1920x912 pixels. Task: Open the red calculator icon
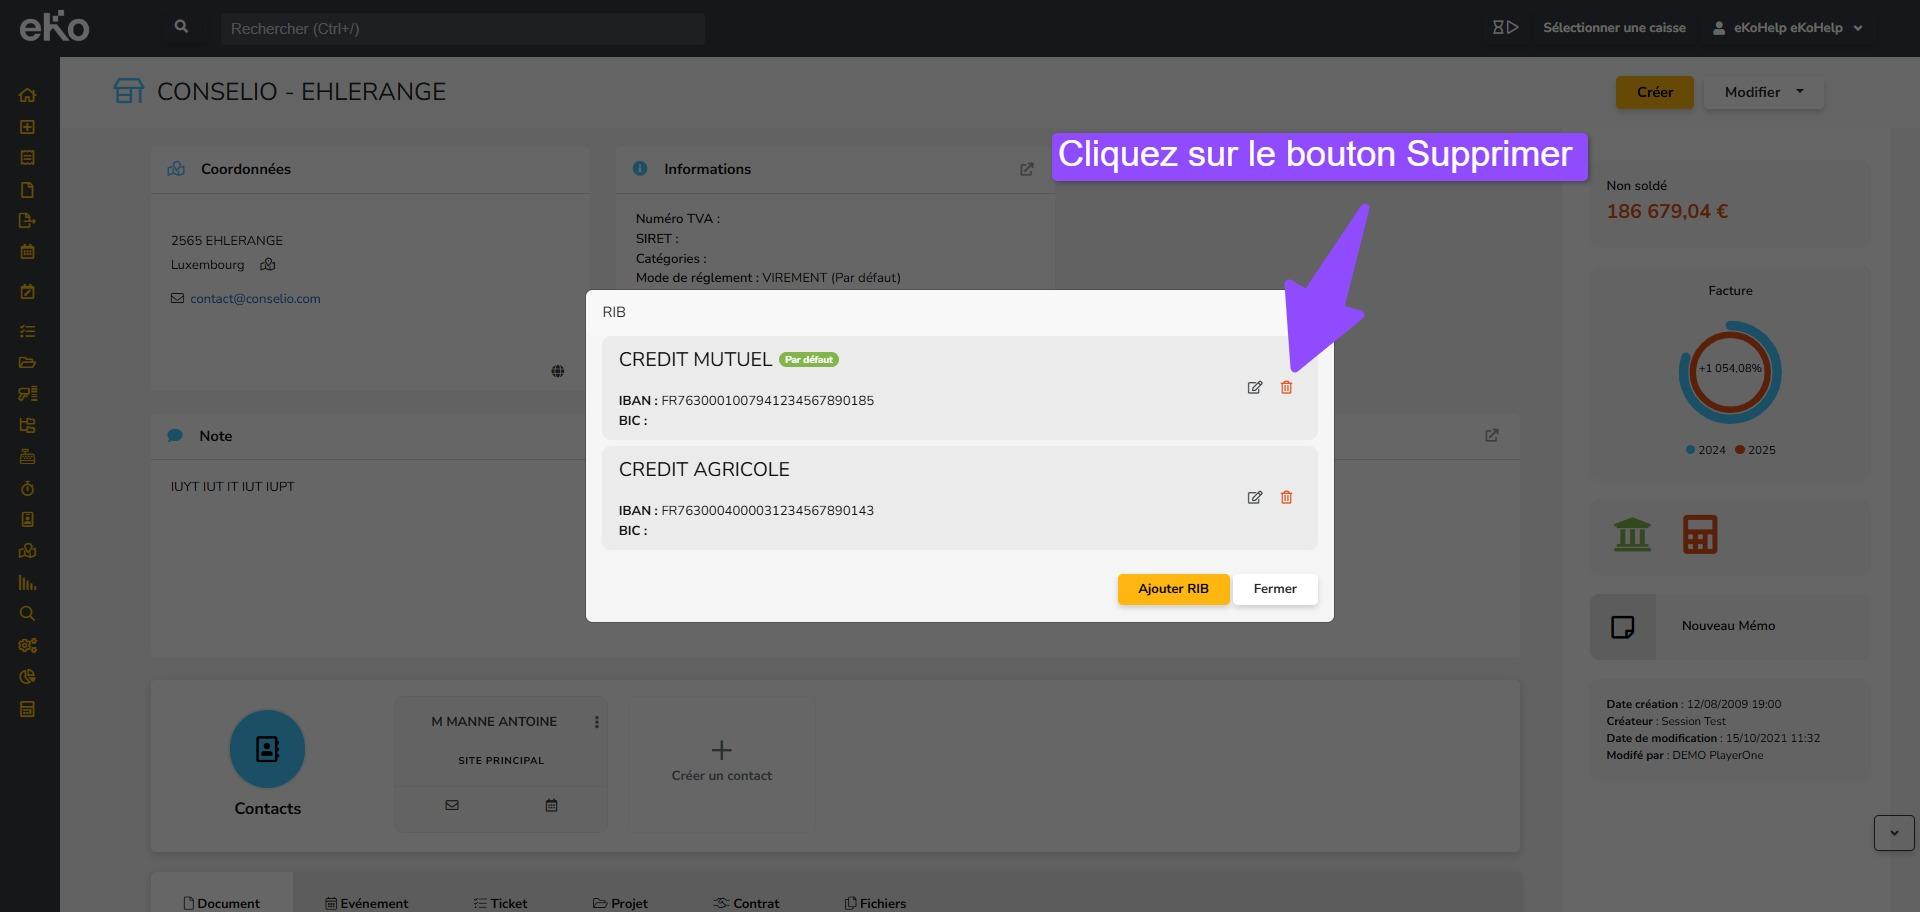(x=1699, y=535)
